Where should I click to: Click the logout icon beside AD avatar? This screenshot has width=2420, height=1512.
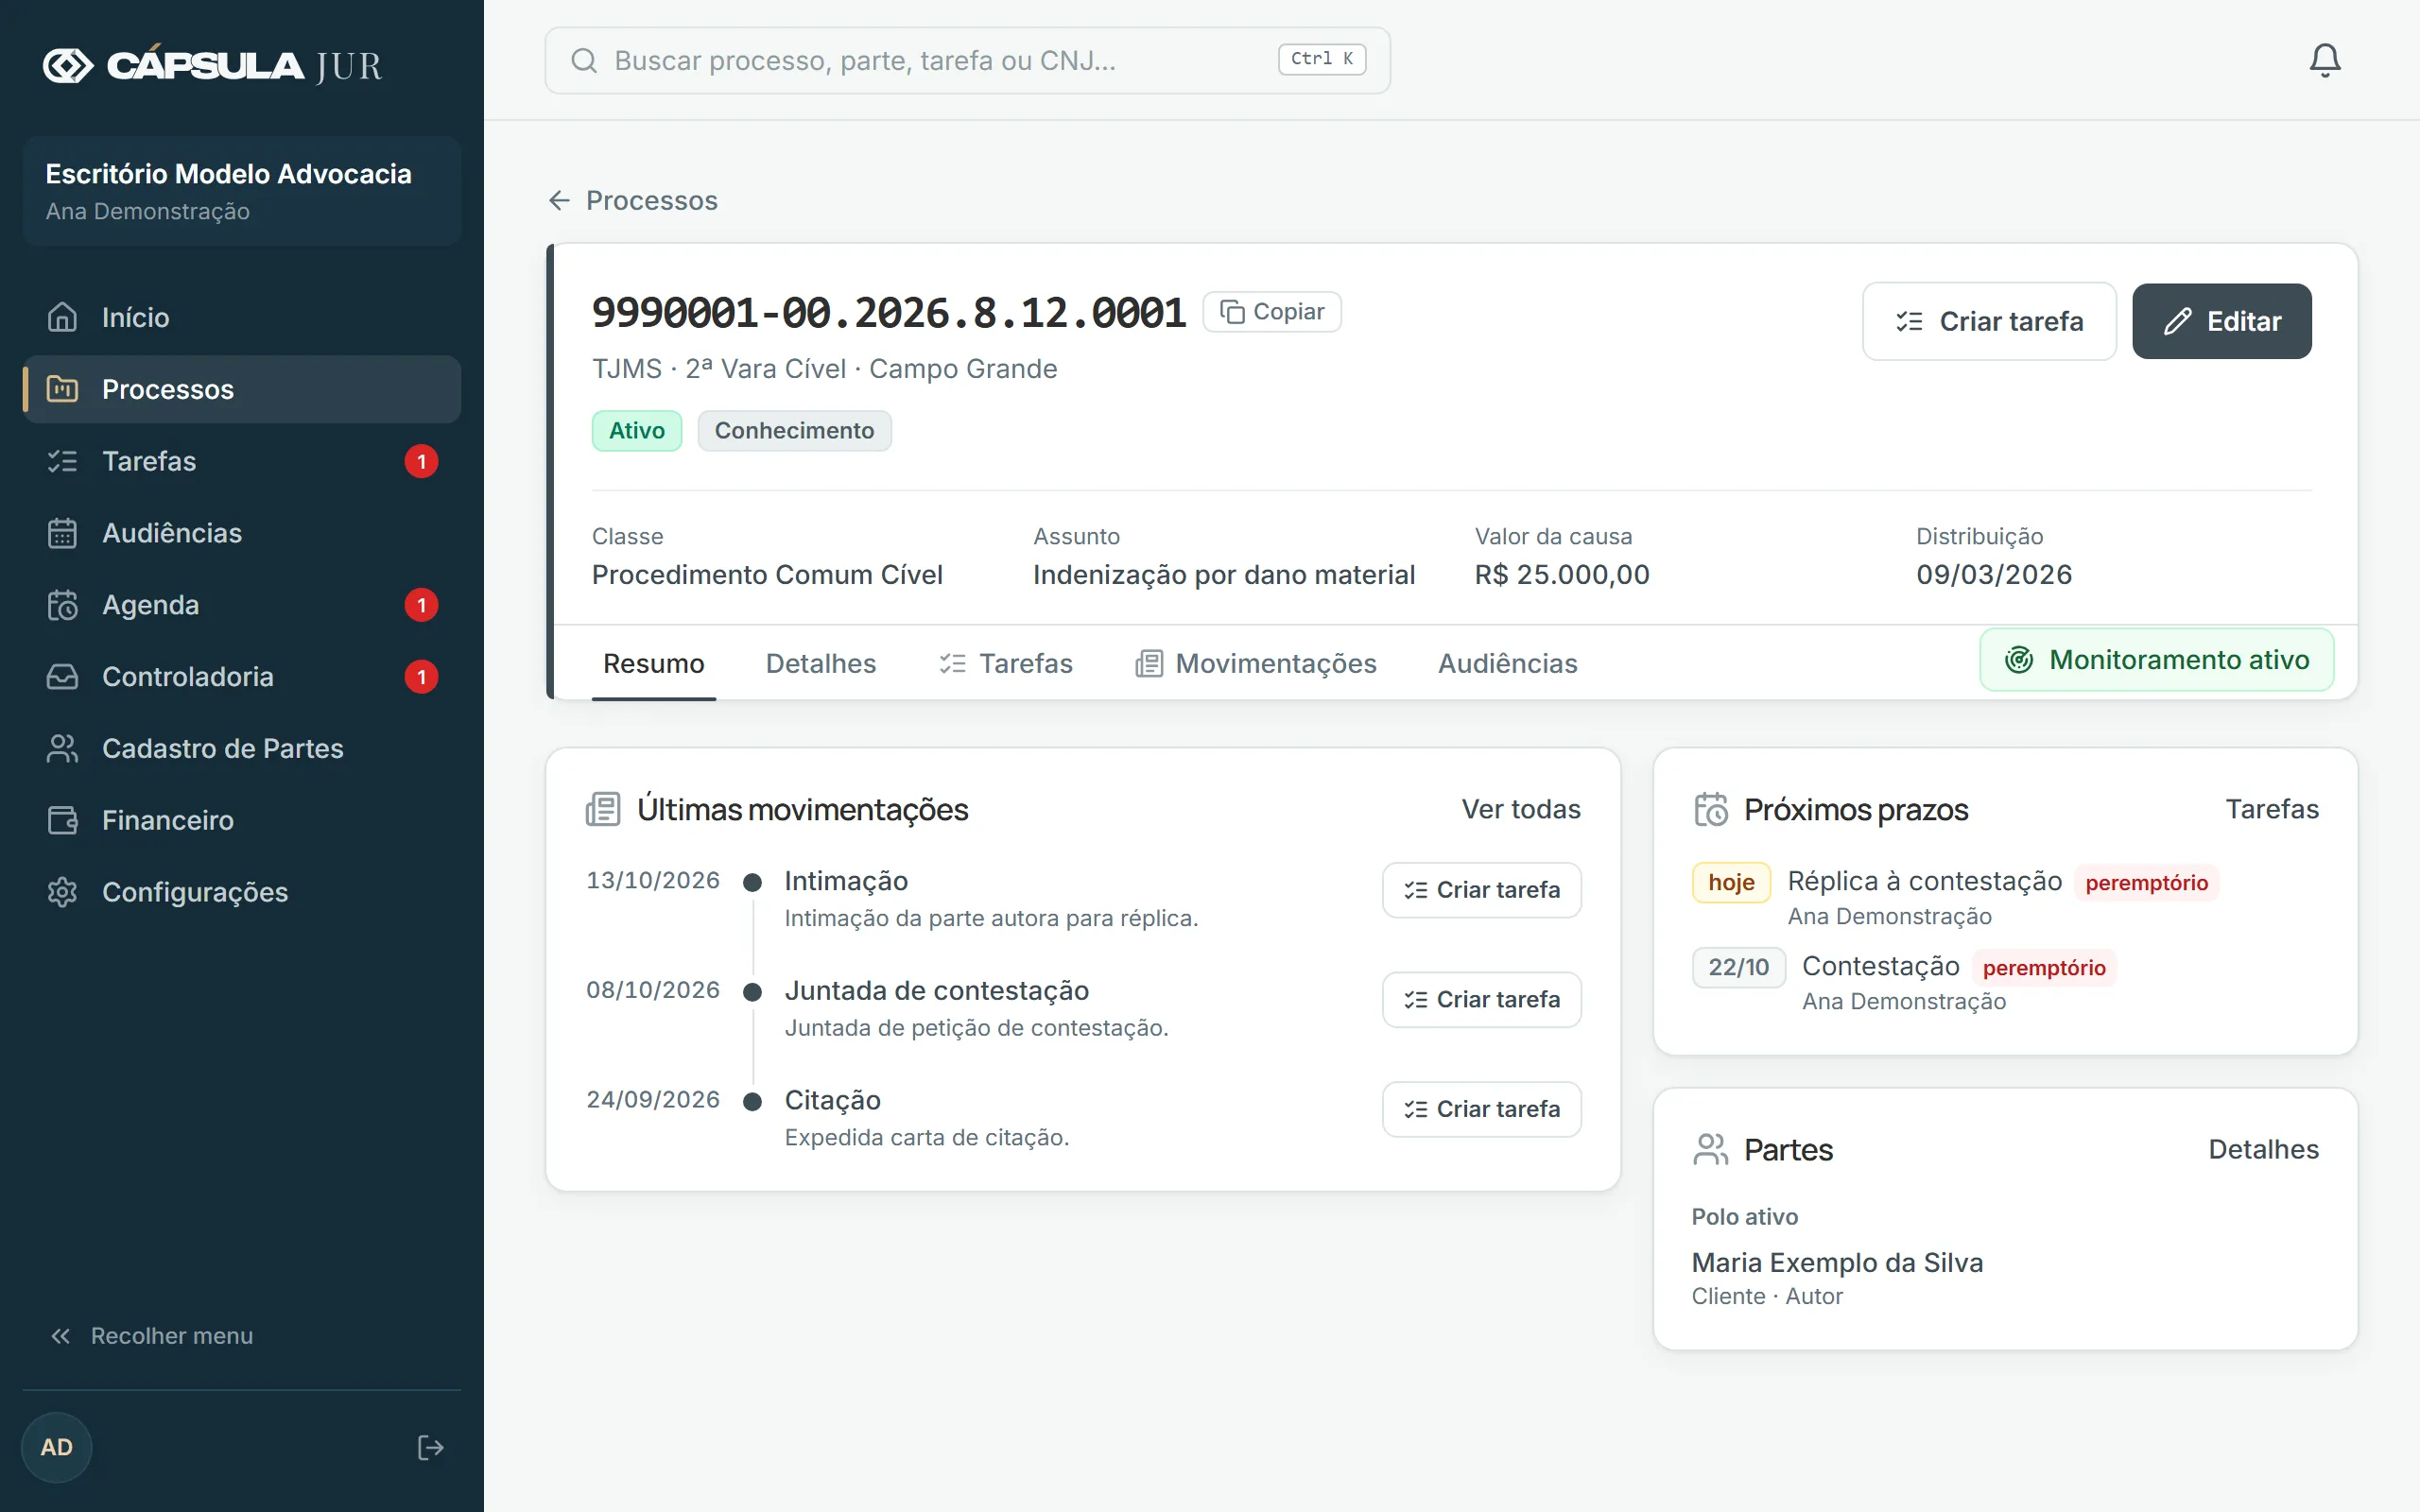430,1447
